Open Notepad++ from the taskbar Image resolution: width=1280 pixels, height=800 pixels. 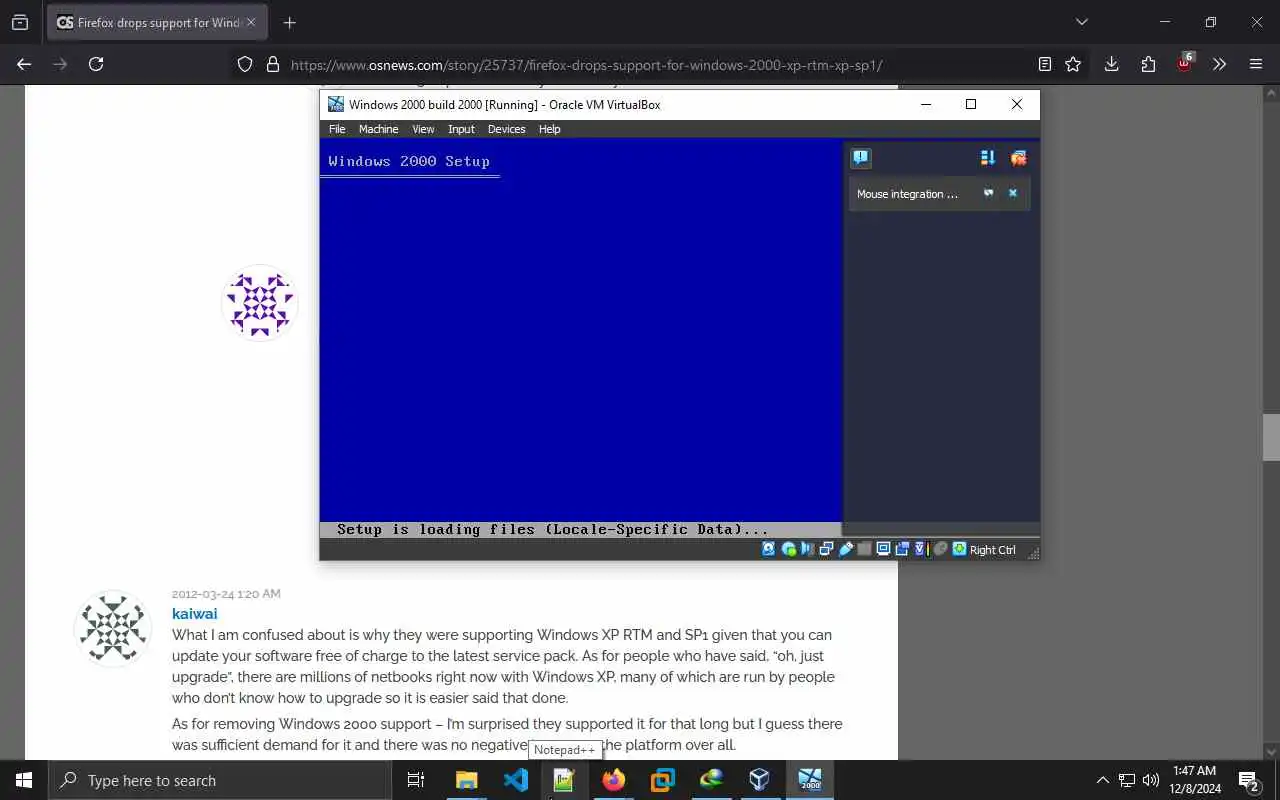click(564, 780)
